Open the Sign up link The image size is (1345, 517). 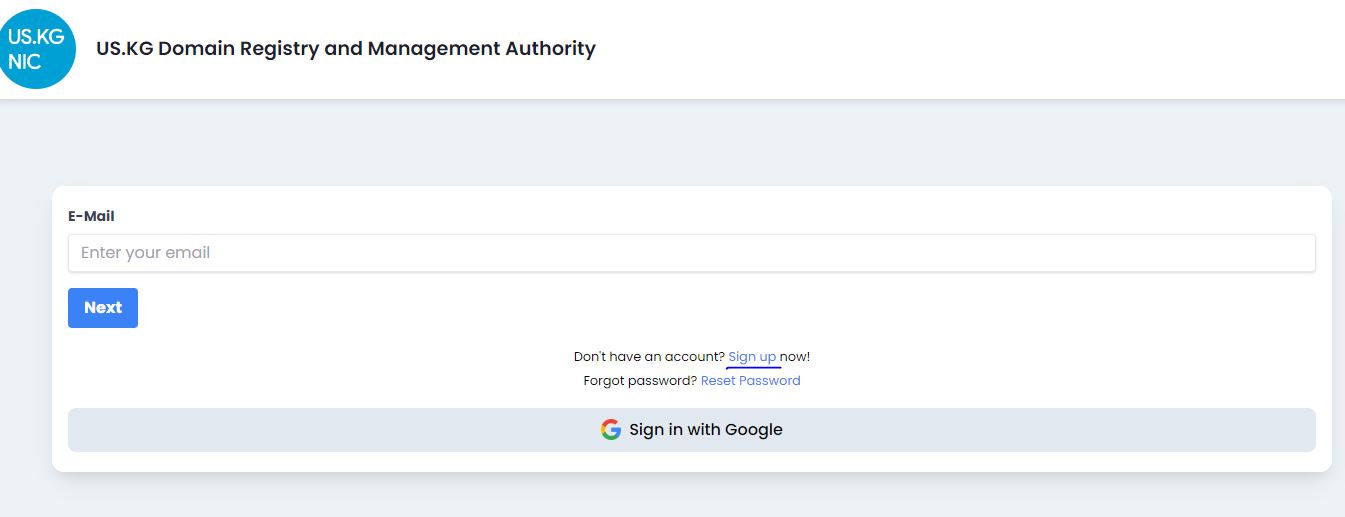tap(752, 357)
